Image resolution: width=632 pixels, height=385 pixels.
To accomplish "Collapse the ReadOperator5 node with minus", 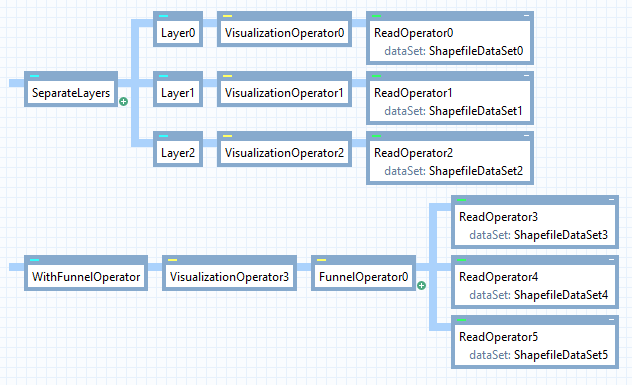I will tap(611, 319).
